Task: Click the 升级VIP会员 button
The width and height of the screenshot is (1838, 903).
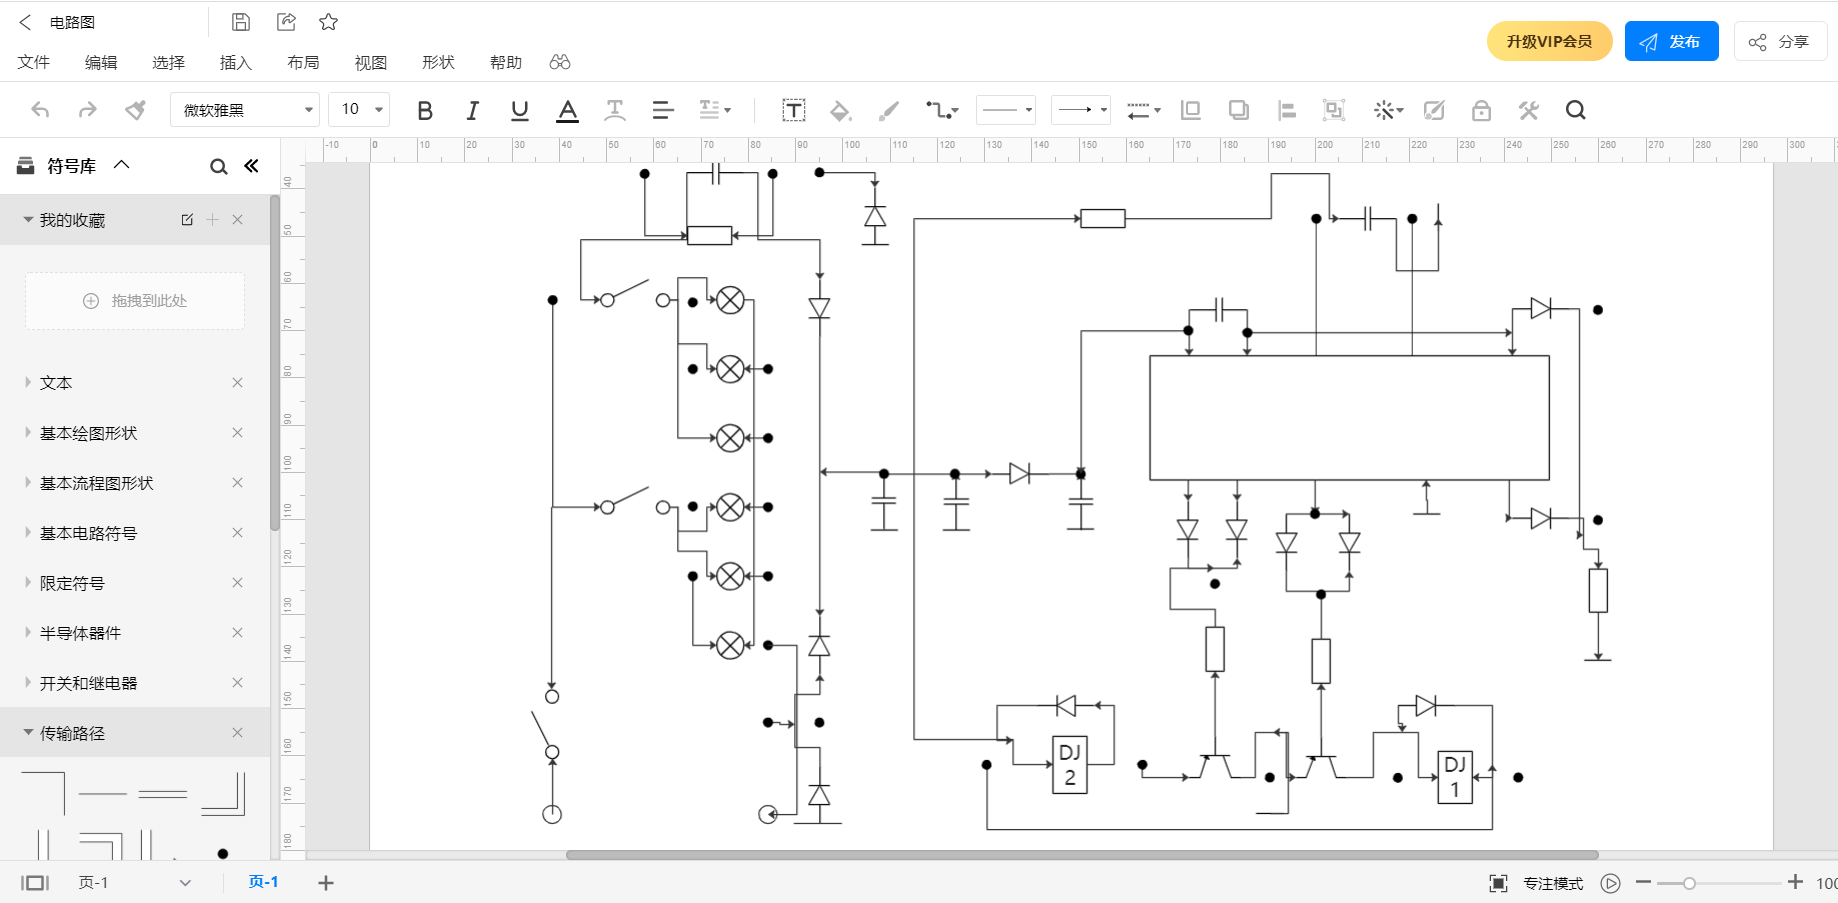Action: (x=1549, y=41)
